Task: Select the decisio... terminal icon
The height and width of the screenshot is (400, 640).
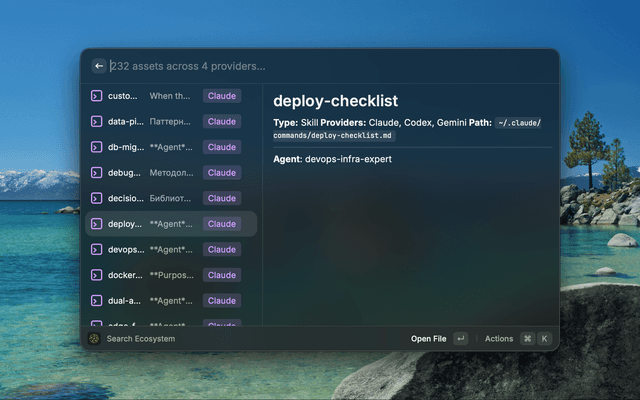Action: tap(96, 198)
